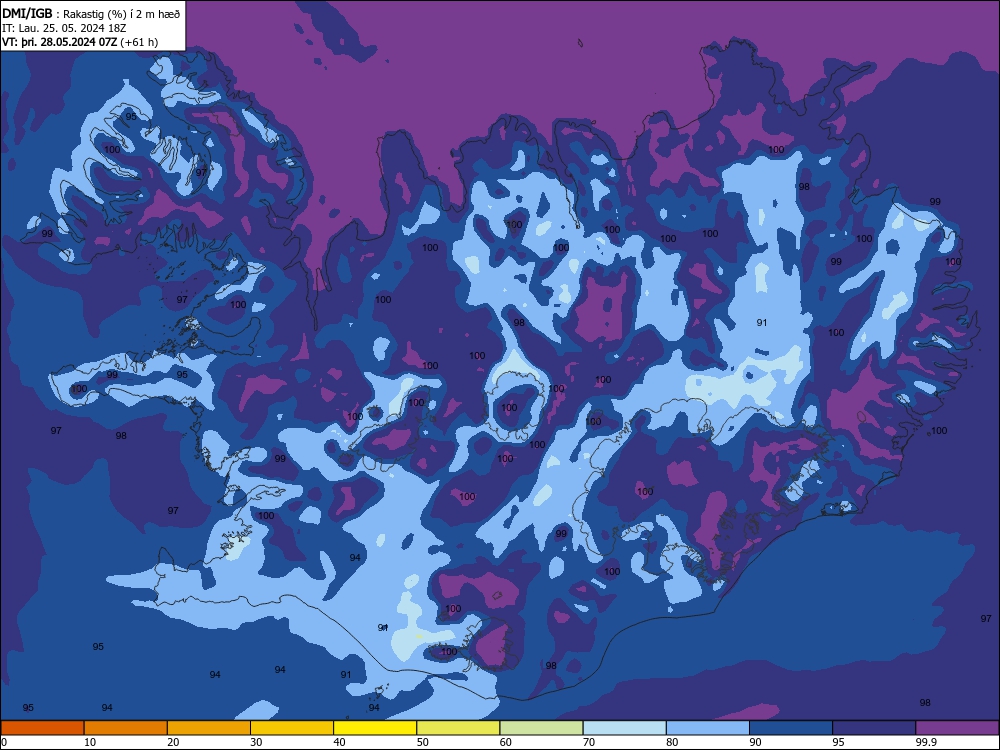Click the amber 20–30 legend swatch
This screenshot has width=1000, height=750.
209,728
